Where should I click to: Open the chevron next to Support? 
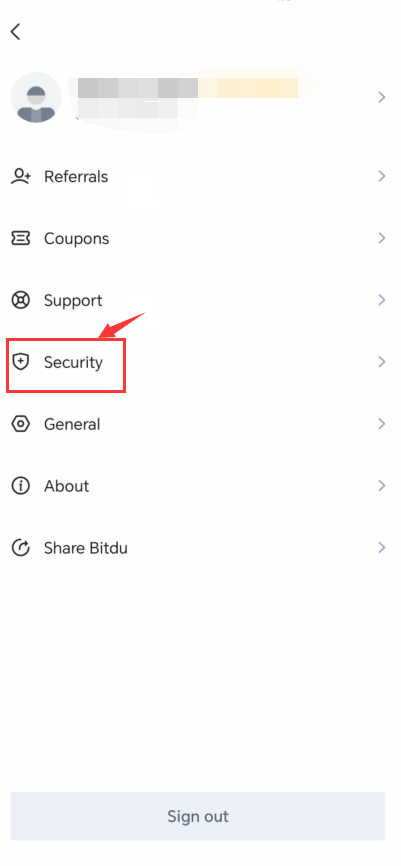(x=381, y=300)
